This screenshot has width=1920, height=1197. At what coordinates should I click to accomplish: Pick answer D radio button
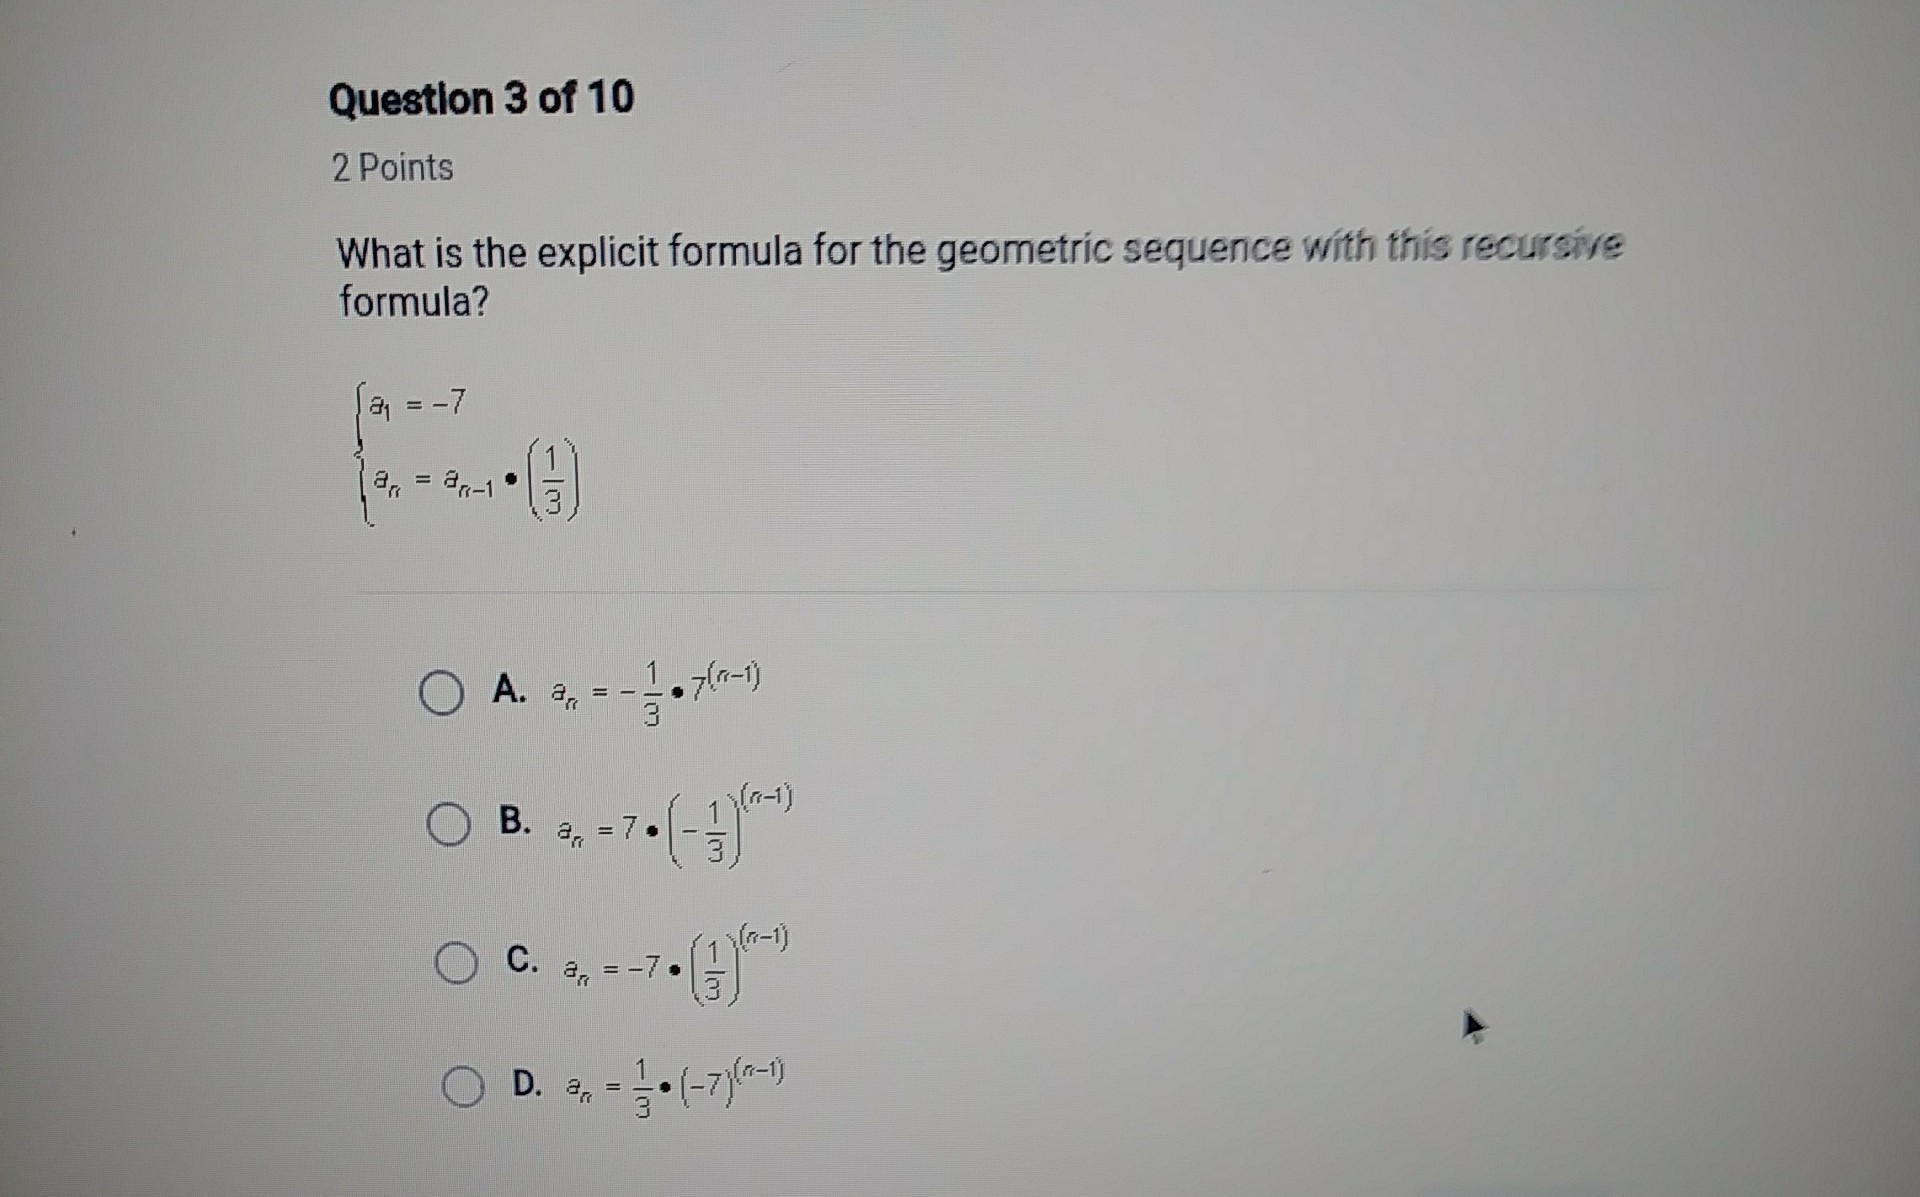pyautogui.click(x=463, y=1086)
